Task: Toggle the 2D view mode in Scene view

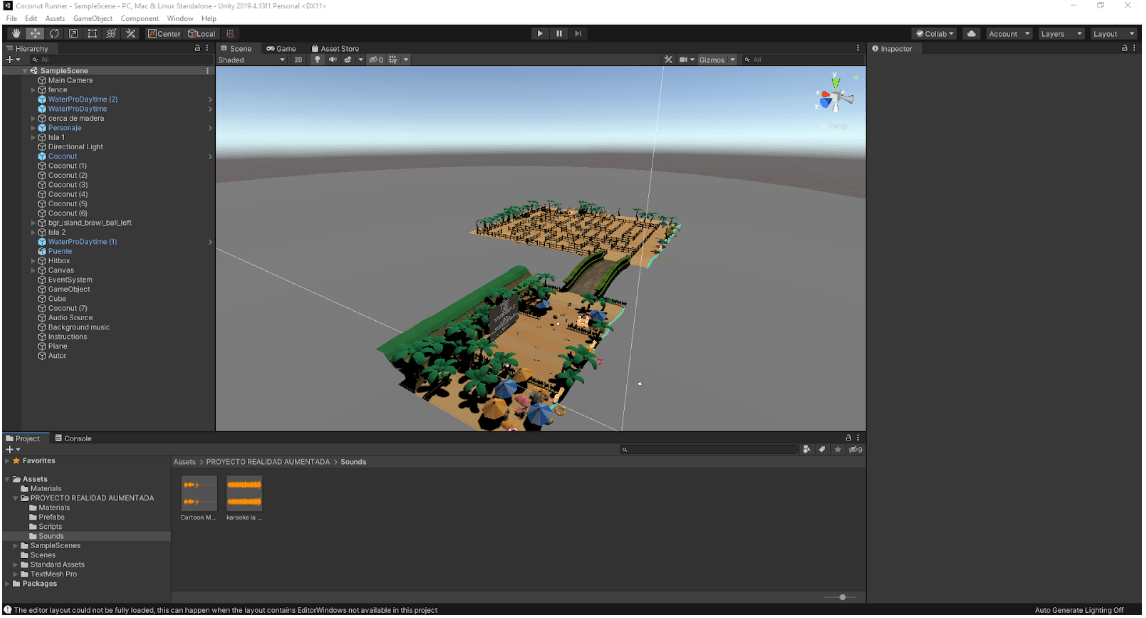Action: [297, 59]
